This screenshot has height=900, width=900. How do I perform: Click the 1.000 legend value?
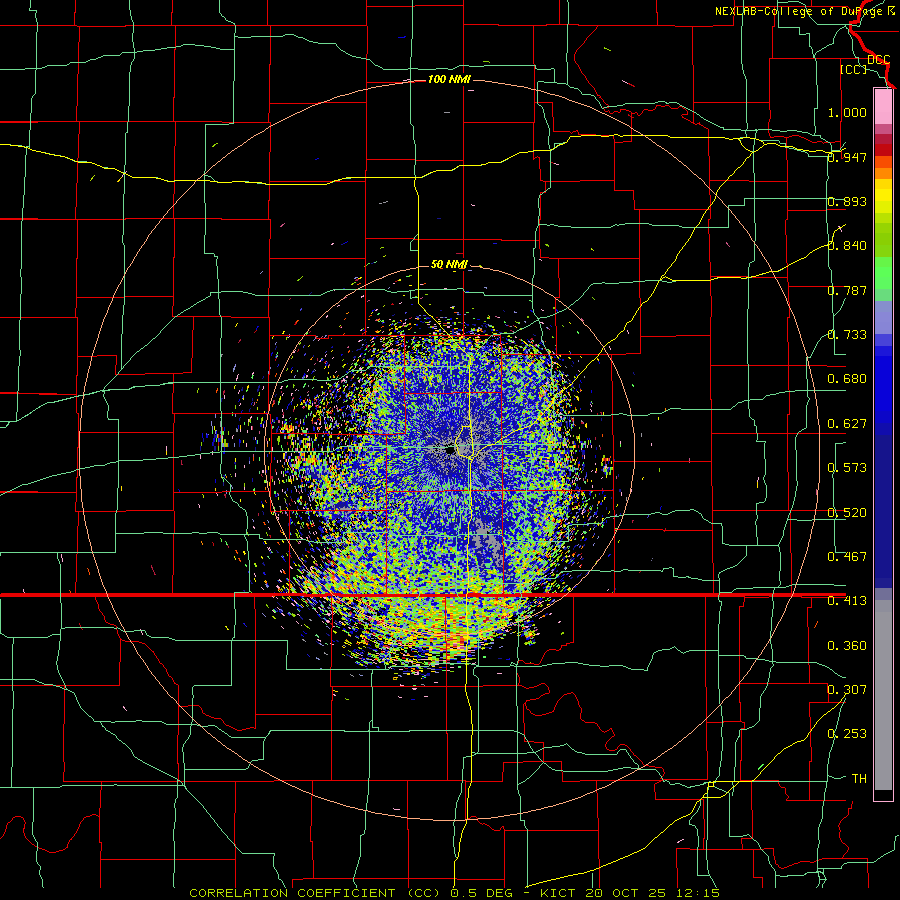point(847,112)
